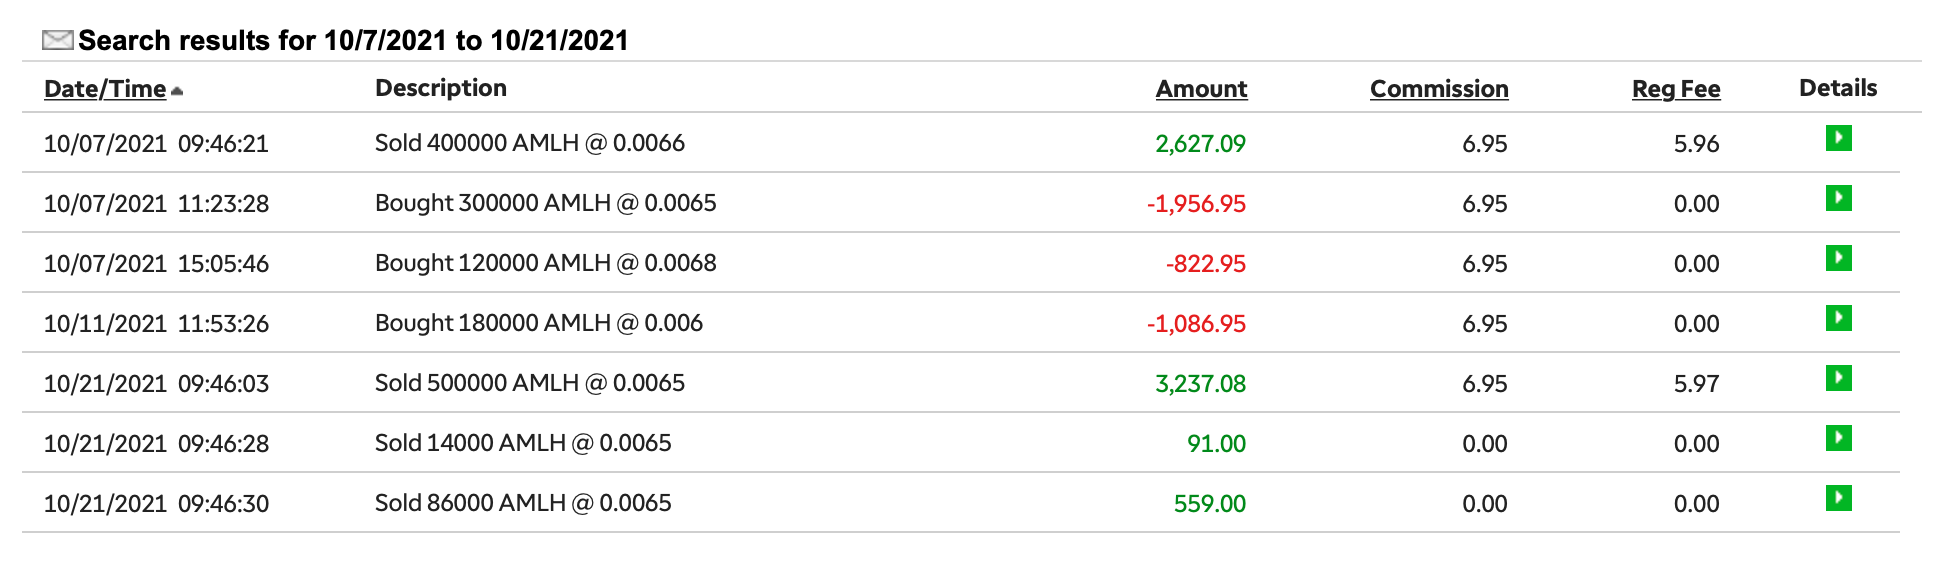Click the Sold 86000 AMLH @ 0.0065 description
This screenshot has height=584, width=1942.
[x=523, y=503]
